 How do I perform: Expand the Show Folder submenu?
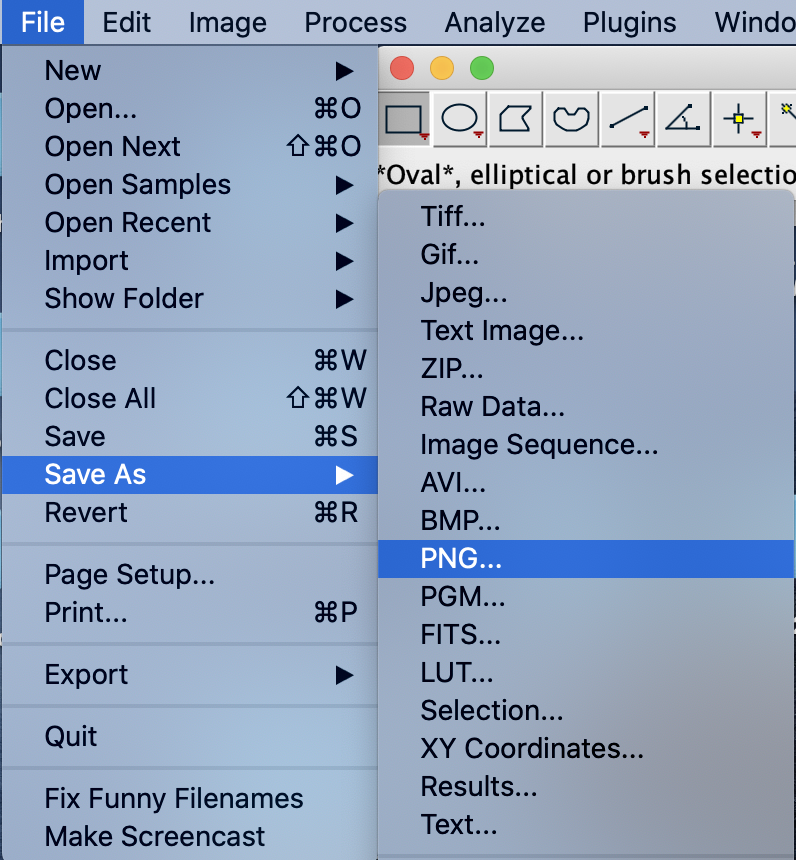[190, 299]
